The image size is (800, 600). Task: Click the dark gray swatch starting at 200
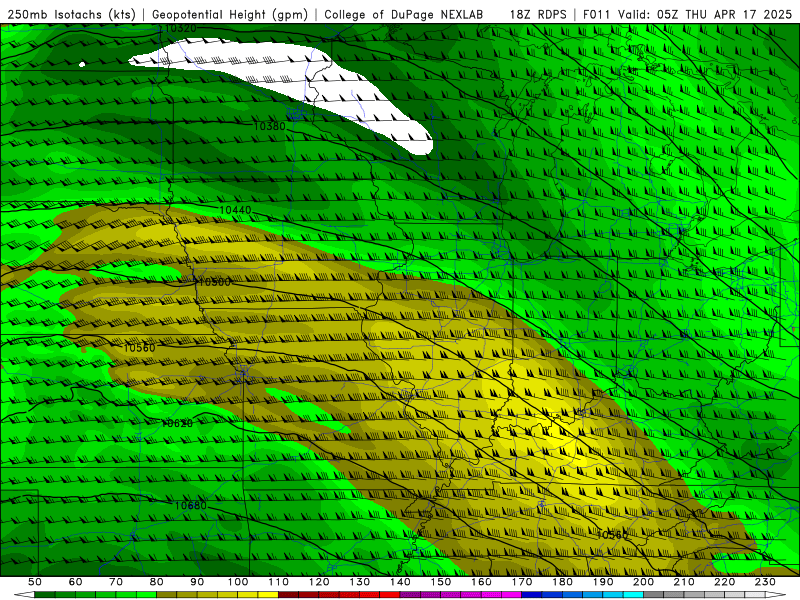point(654,595)
